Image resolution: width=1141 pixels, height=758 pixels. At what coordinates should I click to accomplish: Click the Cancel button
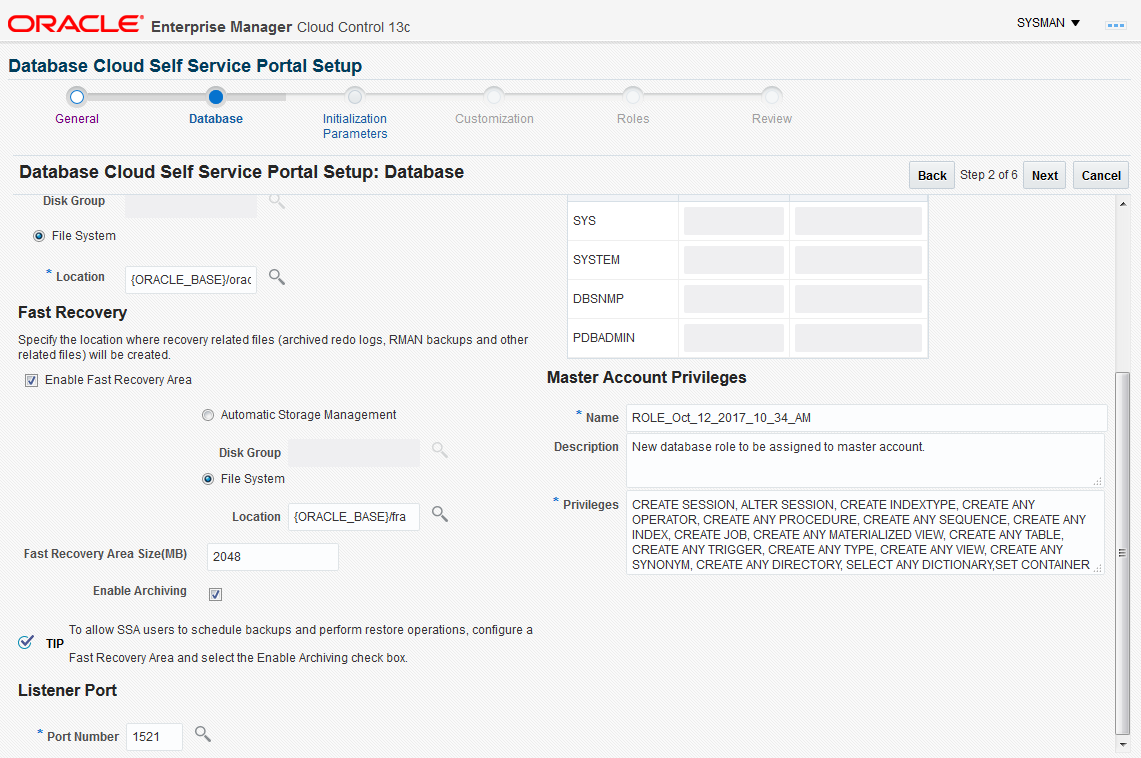[x=1100, y=175]
